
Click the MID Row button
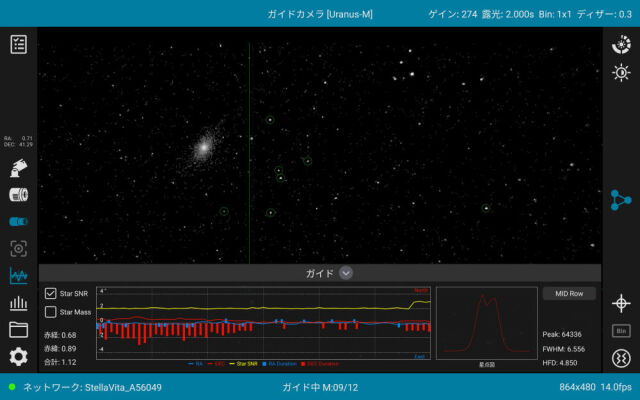[569, 294]
